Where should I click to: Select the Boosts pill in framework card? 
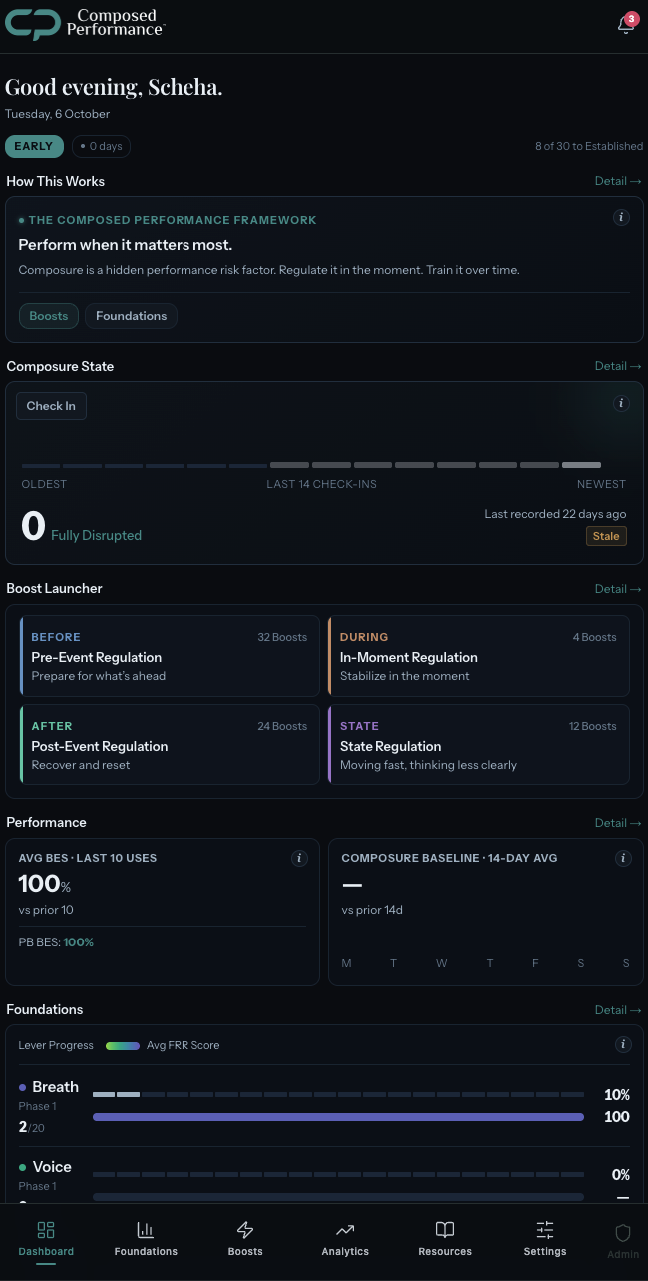coord(49,316)
